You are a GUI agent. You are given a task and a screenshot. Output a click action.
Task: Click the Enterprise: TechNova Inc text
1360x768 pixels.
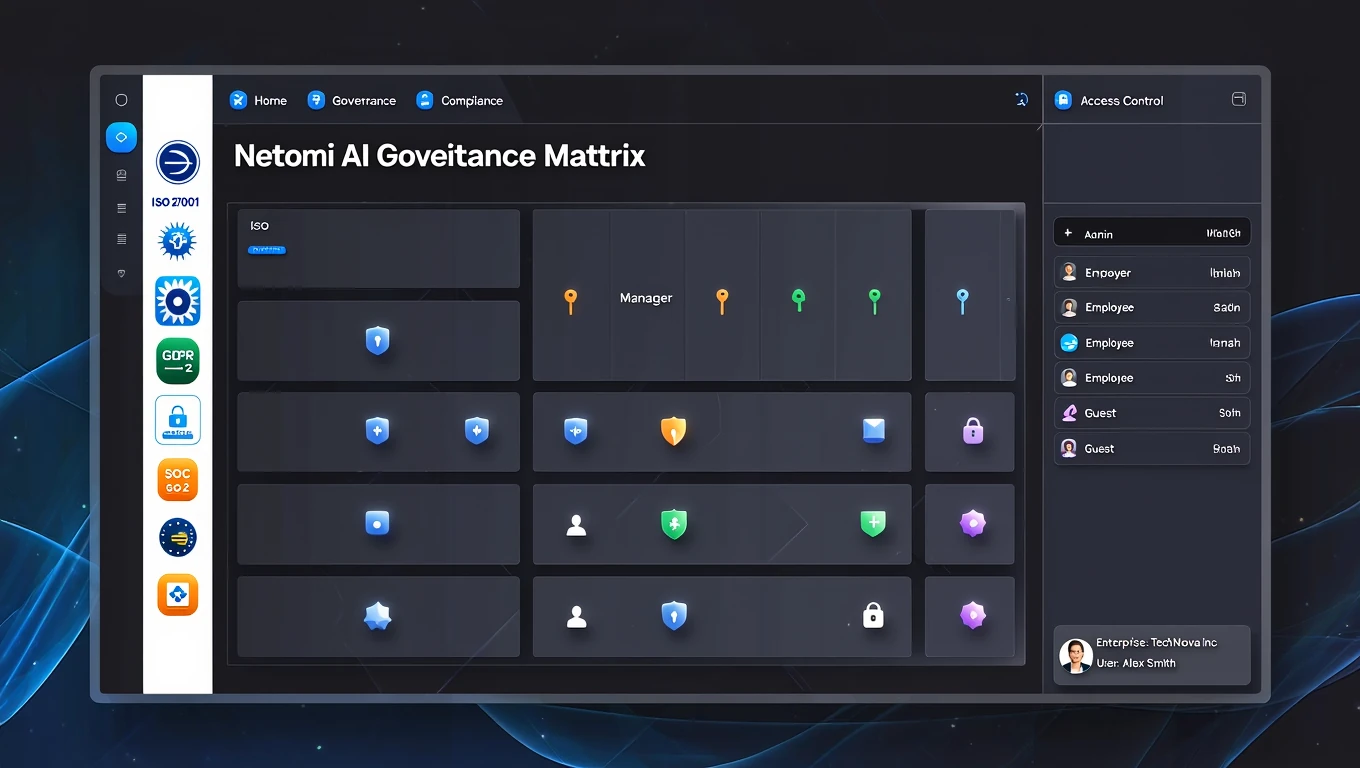tap(1157, 643)
